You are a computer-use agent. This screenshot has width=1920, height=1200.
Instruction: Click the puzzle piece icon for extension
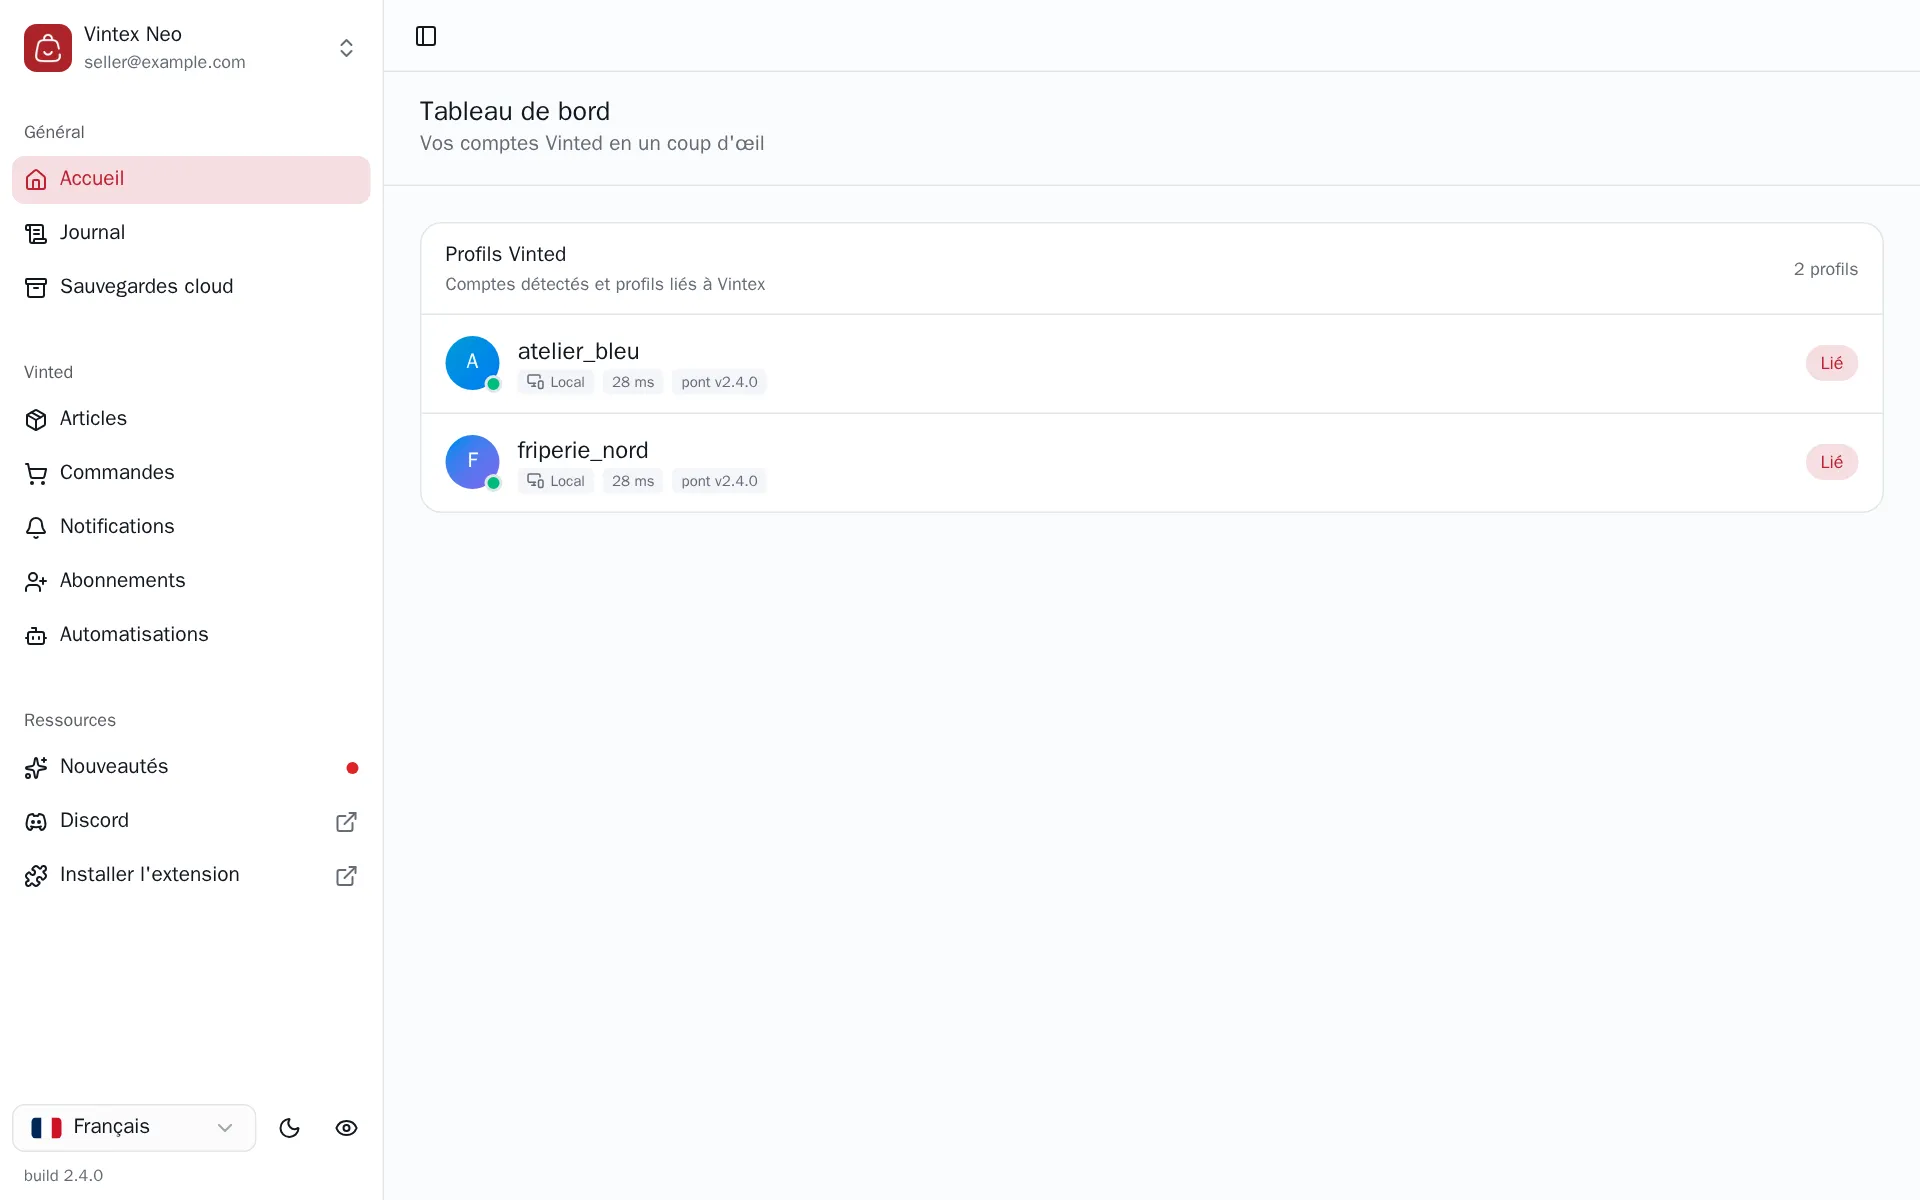(x=36, y=875)
